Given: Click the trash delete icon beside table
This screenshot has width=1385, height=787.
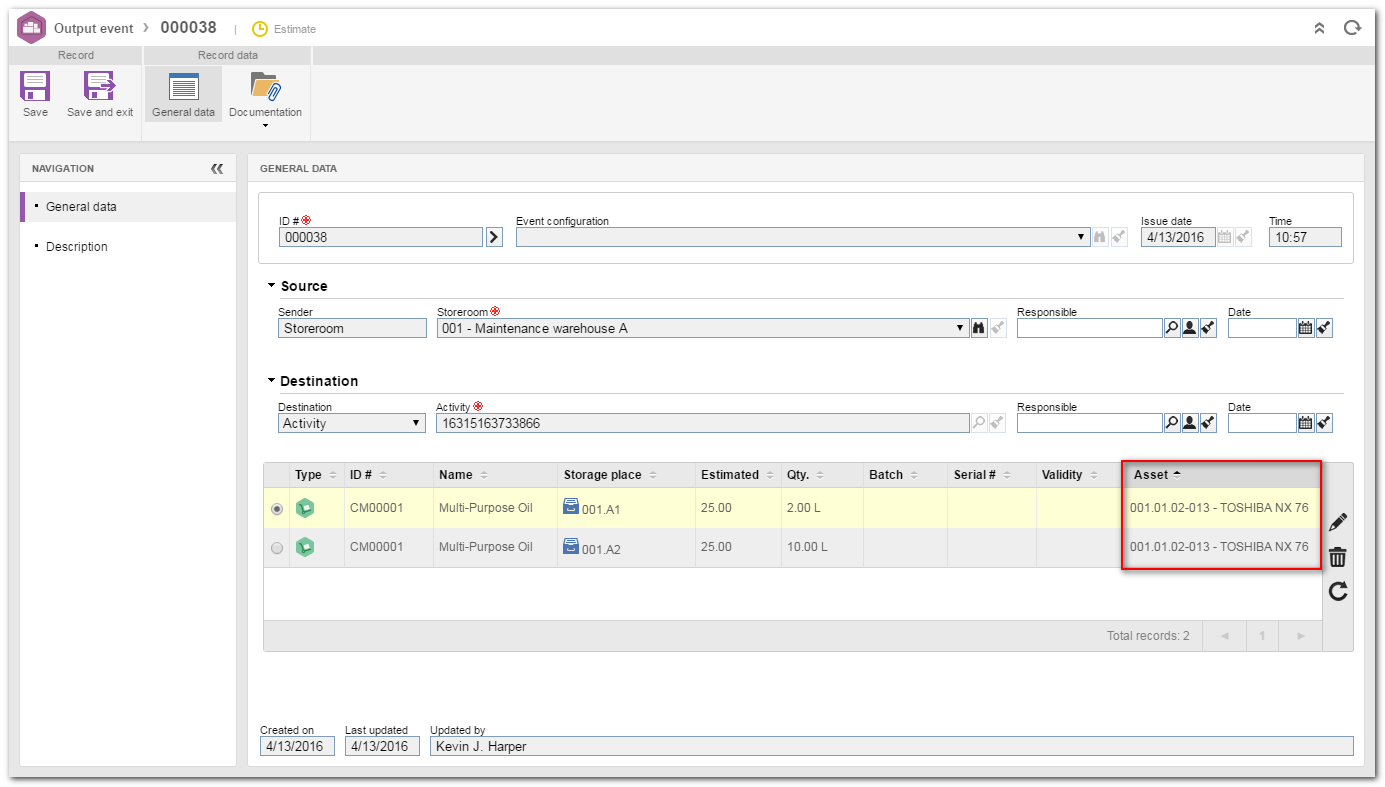Looking at the screenshot, I should coord(1337,557).
